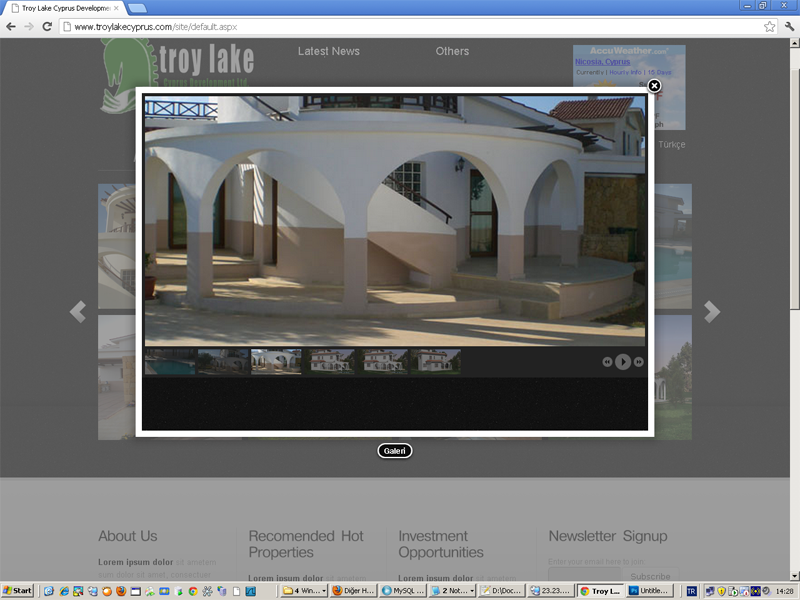Open the Chrome wrench menu
The image size is (800, 600).
789,27
